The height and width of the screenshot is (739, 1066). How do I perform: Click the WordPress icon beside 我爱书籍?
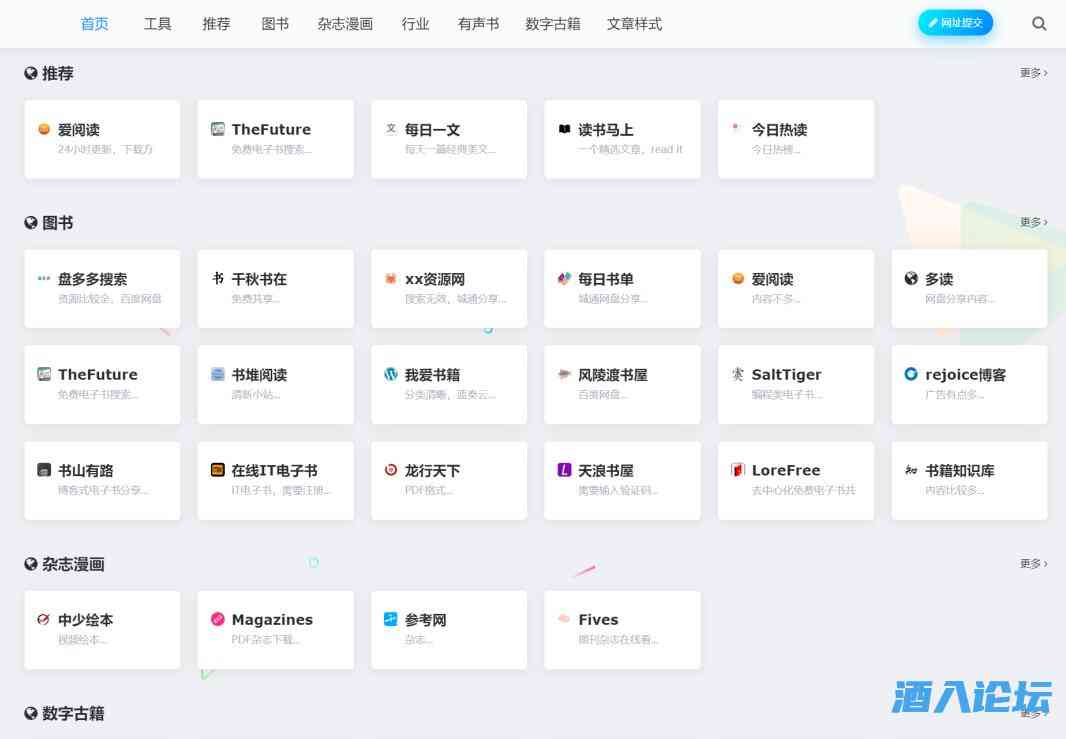391,374
